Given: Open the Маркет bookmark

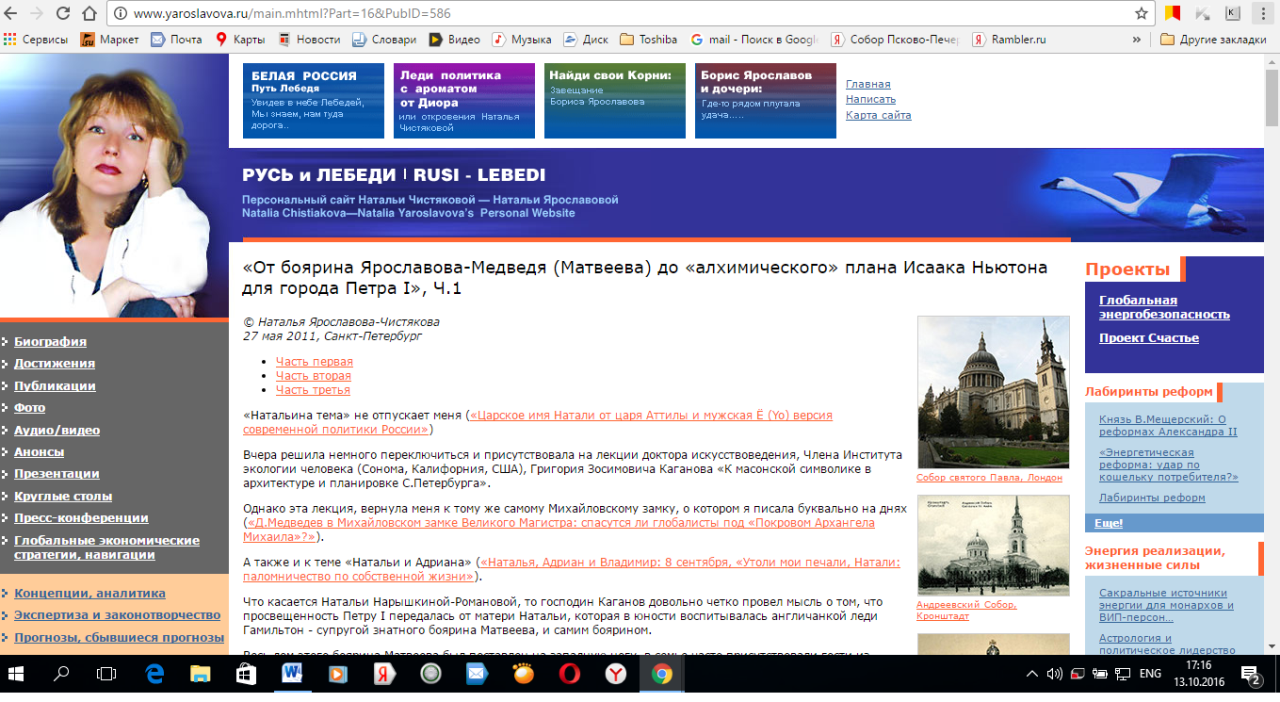Looking at the screenshot, I should click(x=111, y=40).
